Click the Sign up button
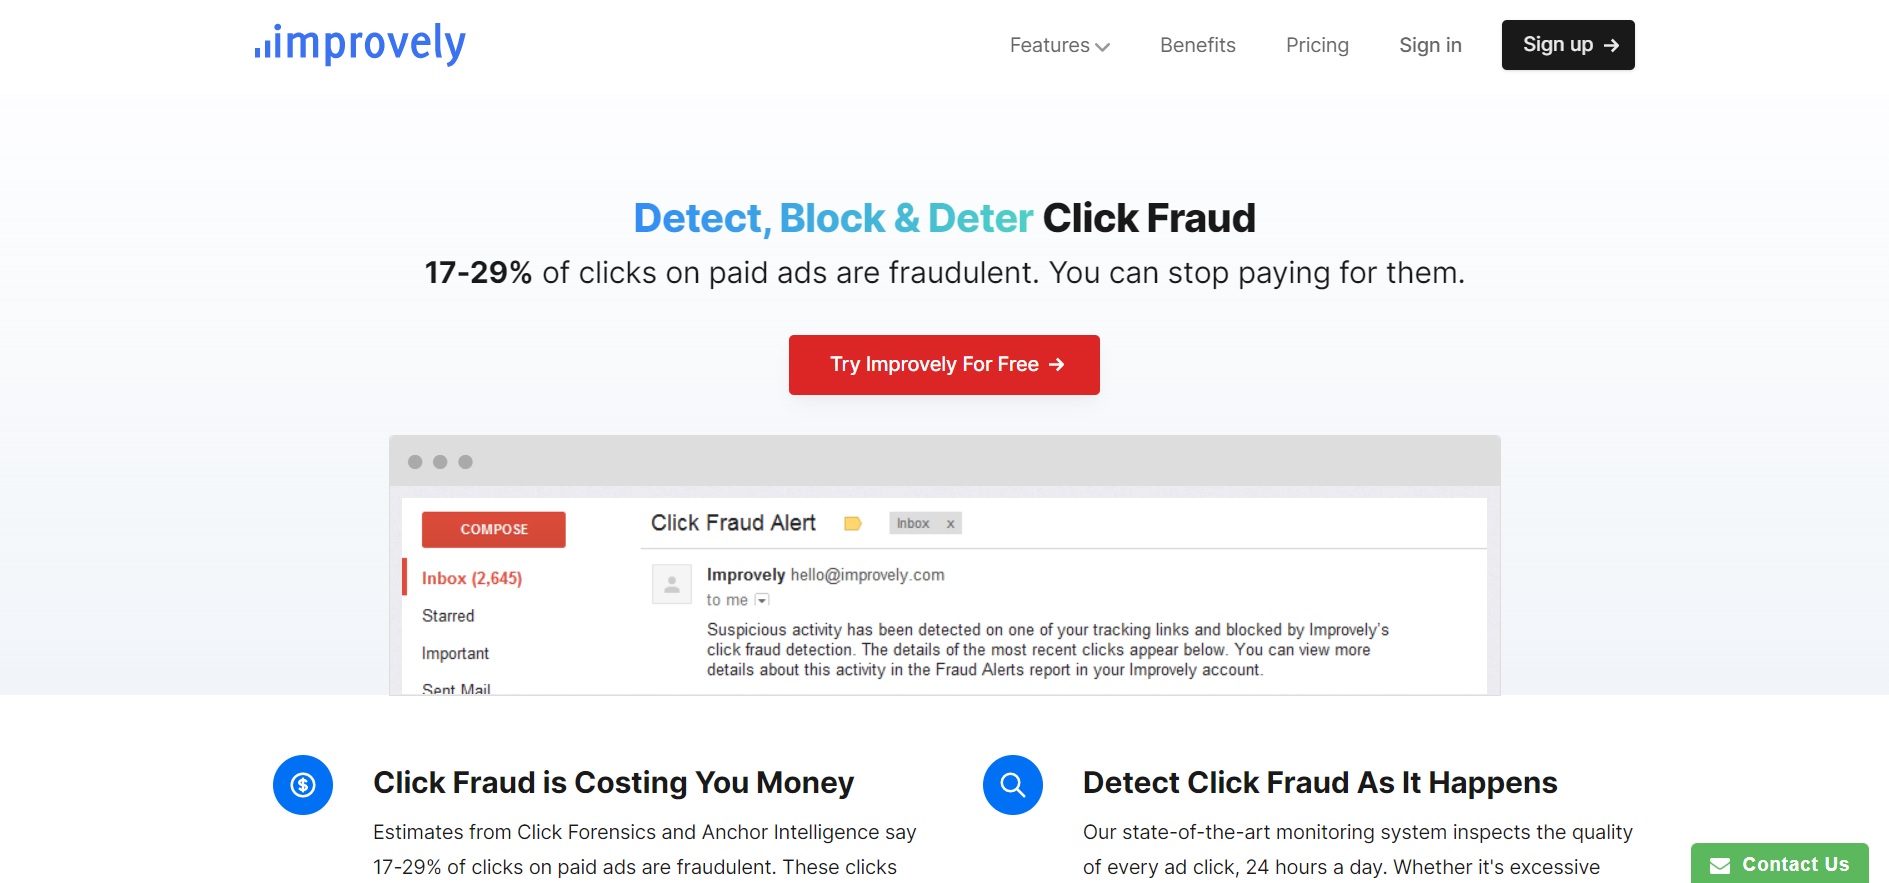The height and width of the screenshot is (883, 1889). point(1567,44)
